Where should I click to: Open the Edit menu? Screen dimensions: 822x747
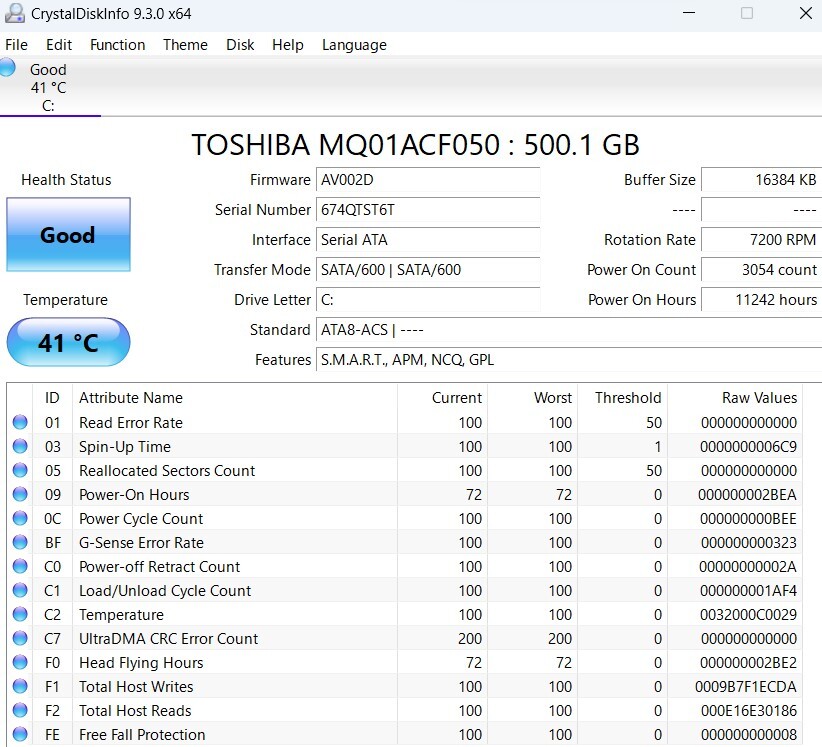(58, 45)
